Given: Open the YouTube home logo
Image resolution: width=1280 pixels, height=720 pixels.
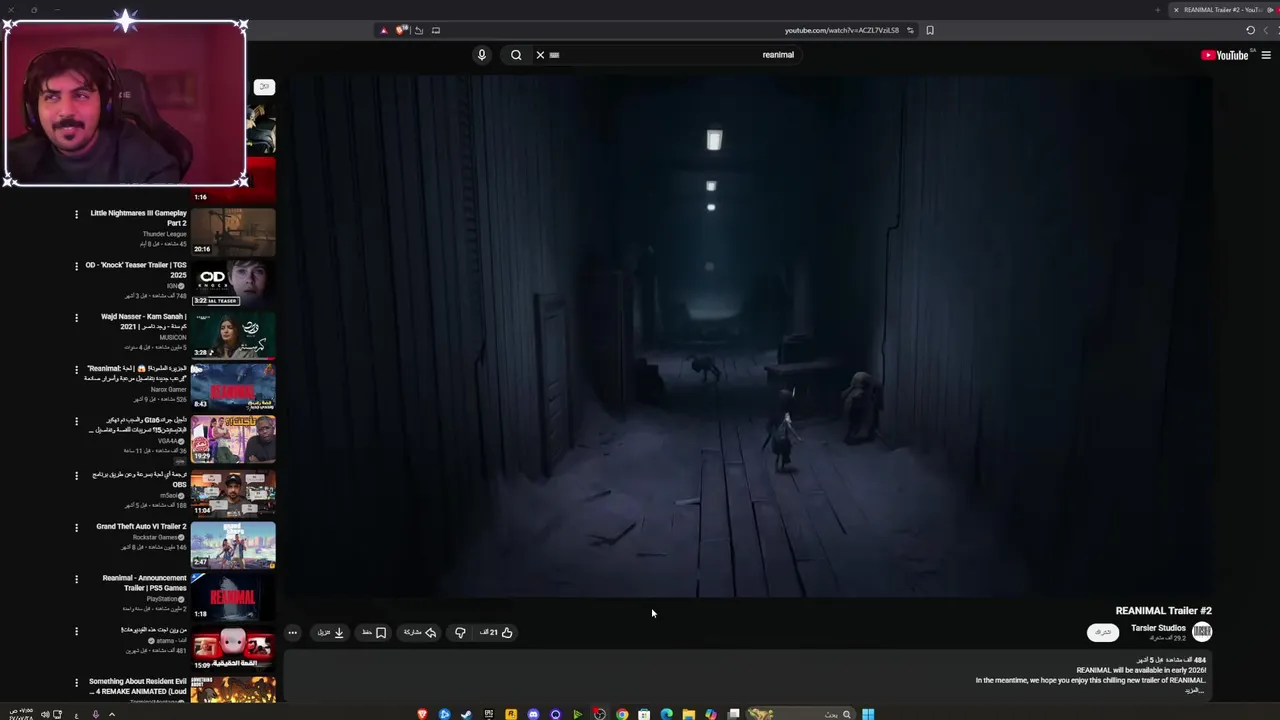Looking at the screenshot, I should (x=1225, y=55).
